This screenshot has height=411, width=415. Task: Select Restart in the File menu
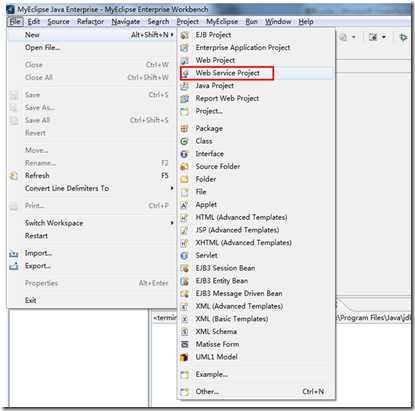[91, 236]
